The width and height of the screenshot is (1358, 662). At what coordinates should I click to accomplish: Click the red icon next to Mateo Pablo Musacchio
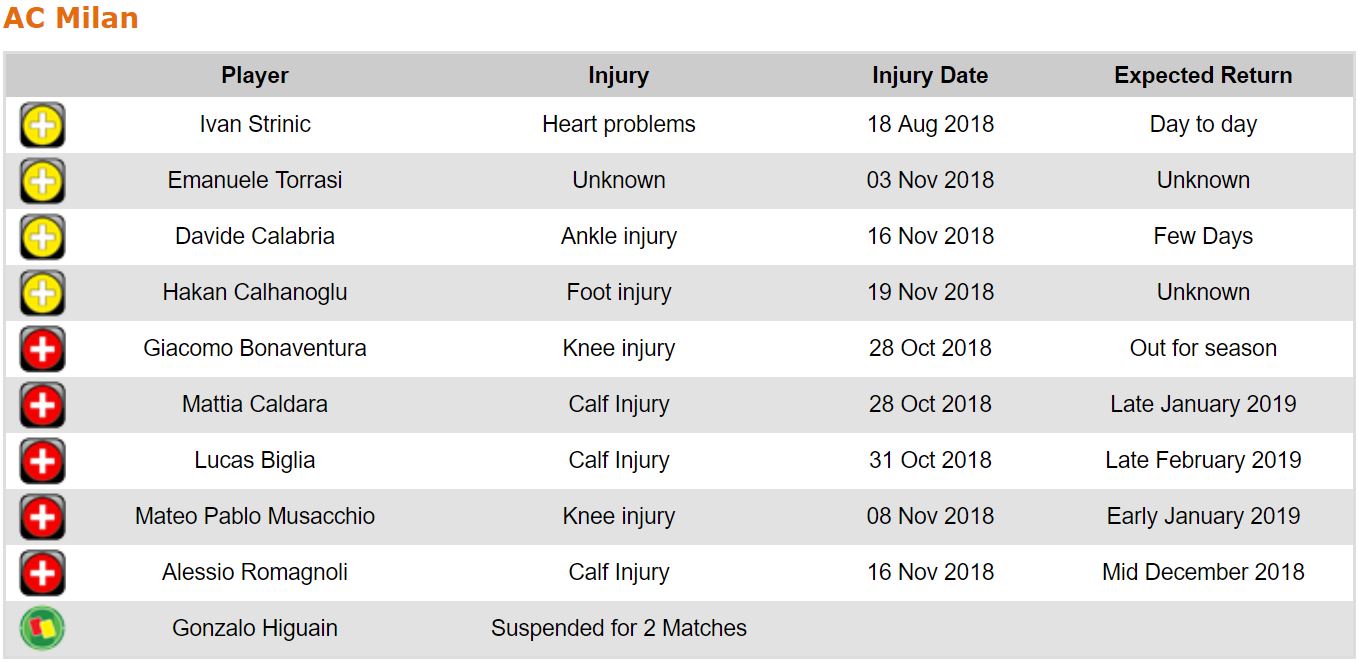42,518
